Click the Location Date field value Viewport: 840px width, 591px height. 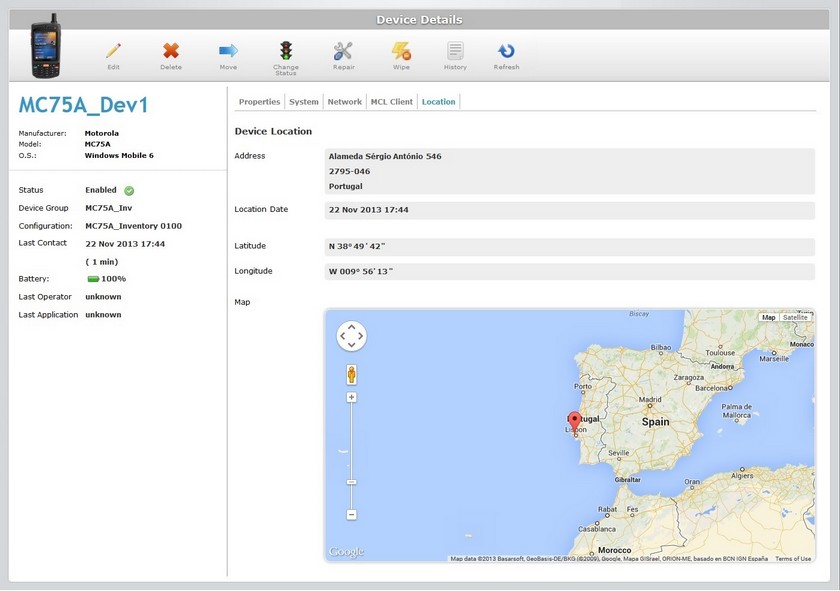pos(569,210)
